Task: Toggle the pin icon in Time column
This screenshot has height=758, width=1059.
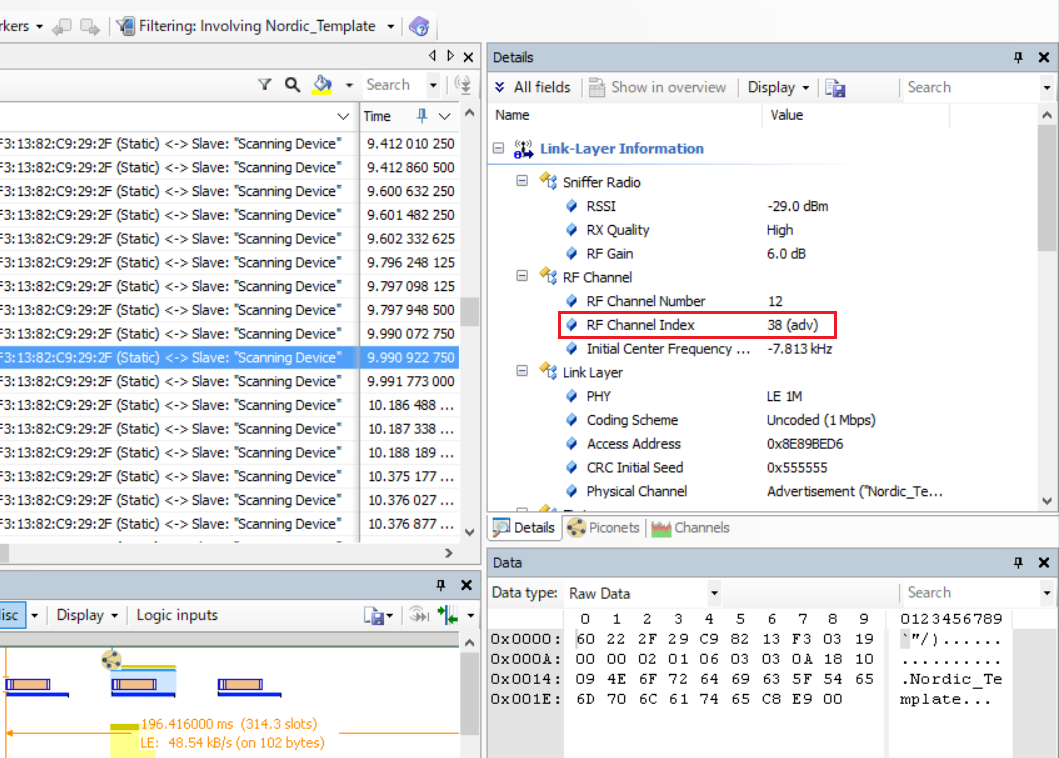Action: click(422, 116)
